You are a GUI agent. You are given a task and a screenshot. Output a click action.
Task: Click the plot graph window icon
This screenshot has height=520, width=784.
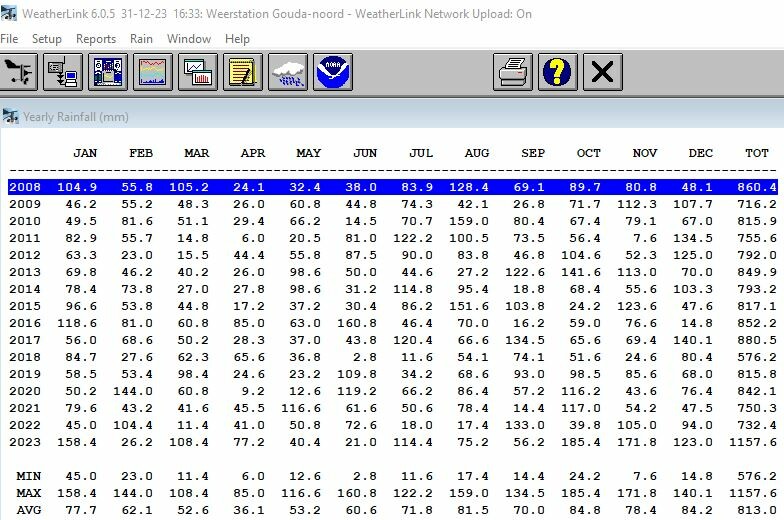tap(197, 72)
